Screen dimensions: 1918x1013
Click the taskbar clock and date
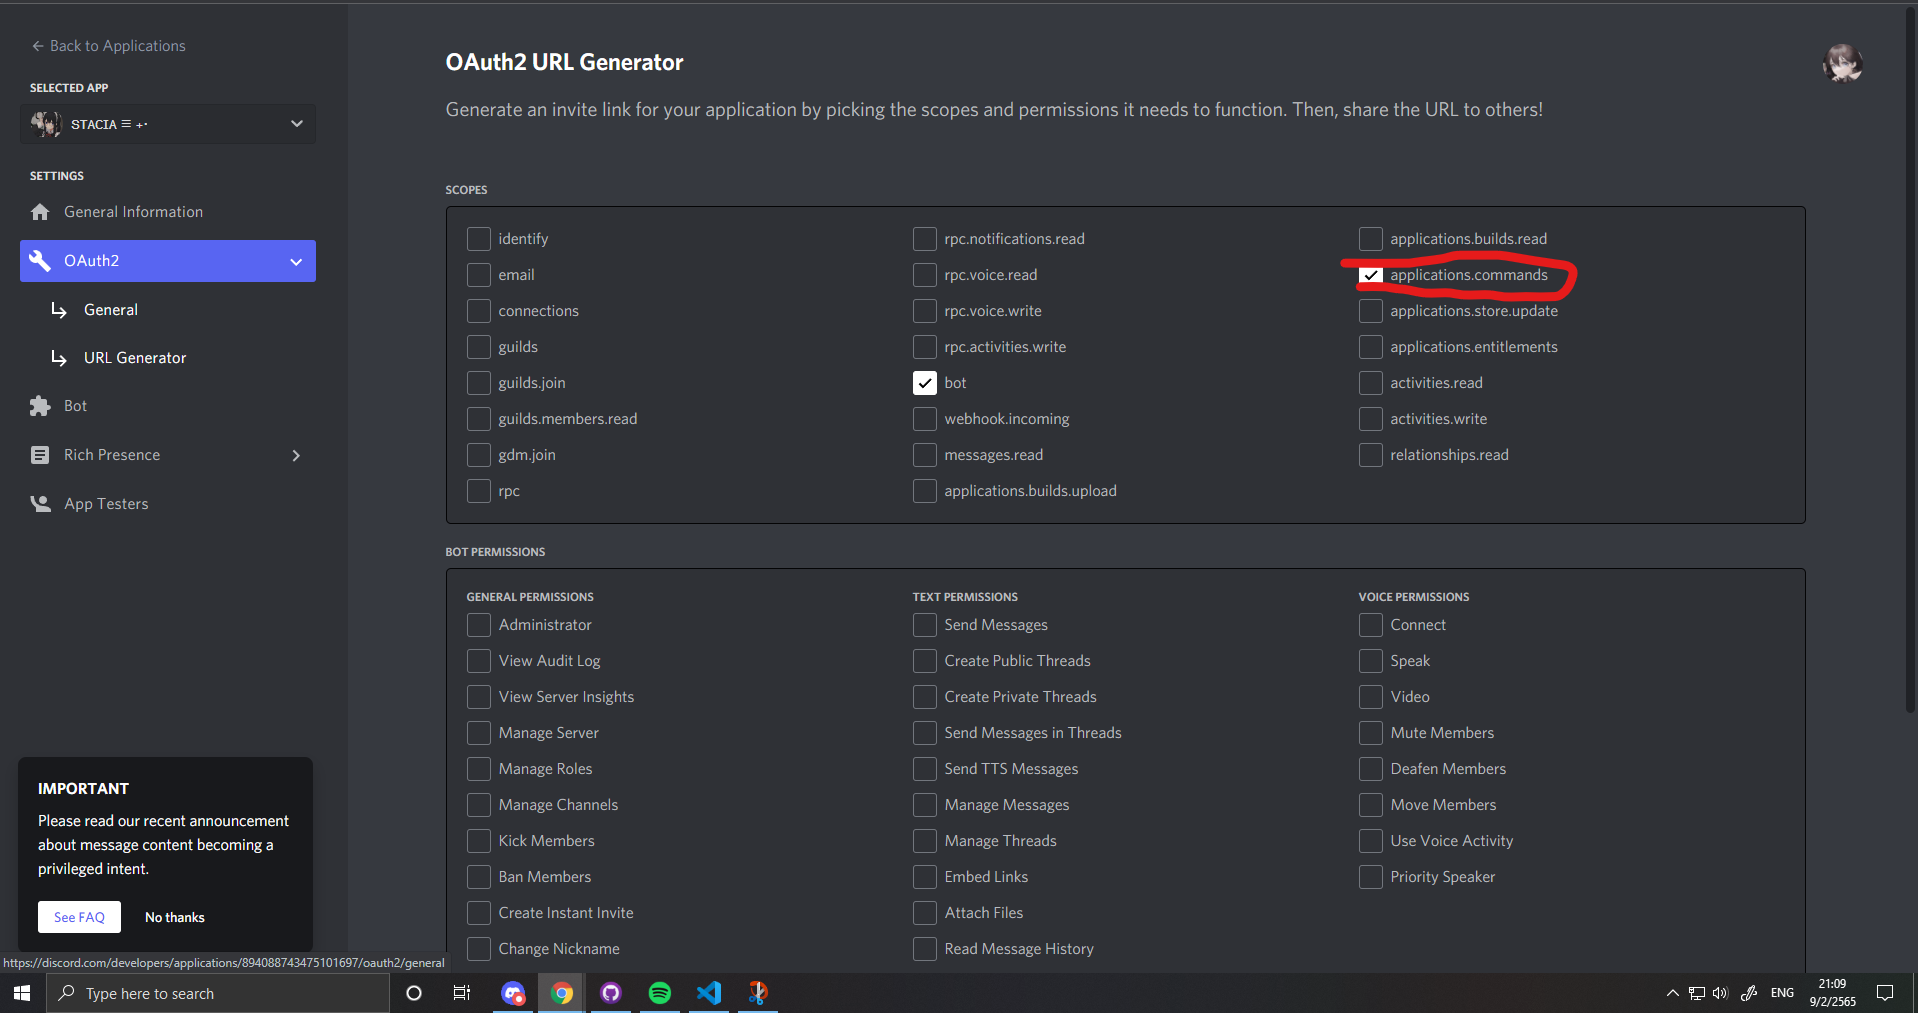click(x=1832, y=993)
